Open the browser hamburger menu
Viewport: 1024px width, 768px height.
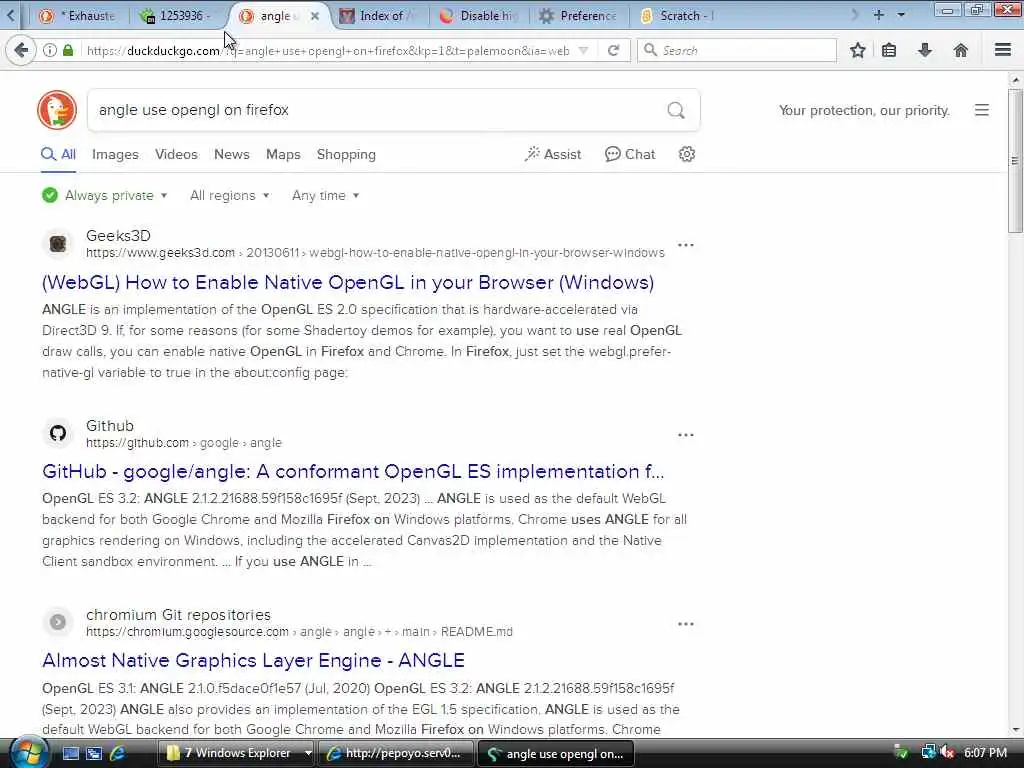click(1003, 50)
